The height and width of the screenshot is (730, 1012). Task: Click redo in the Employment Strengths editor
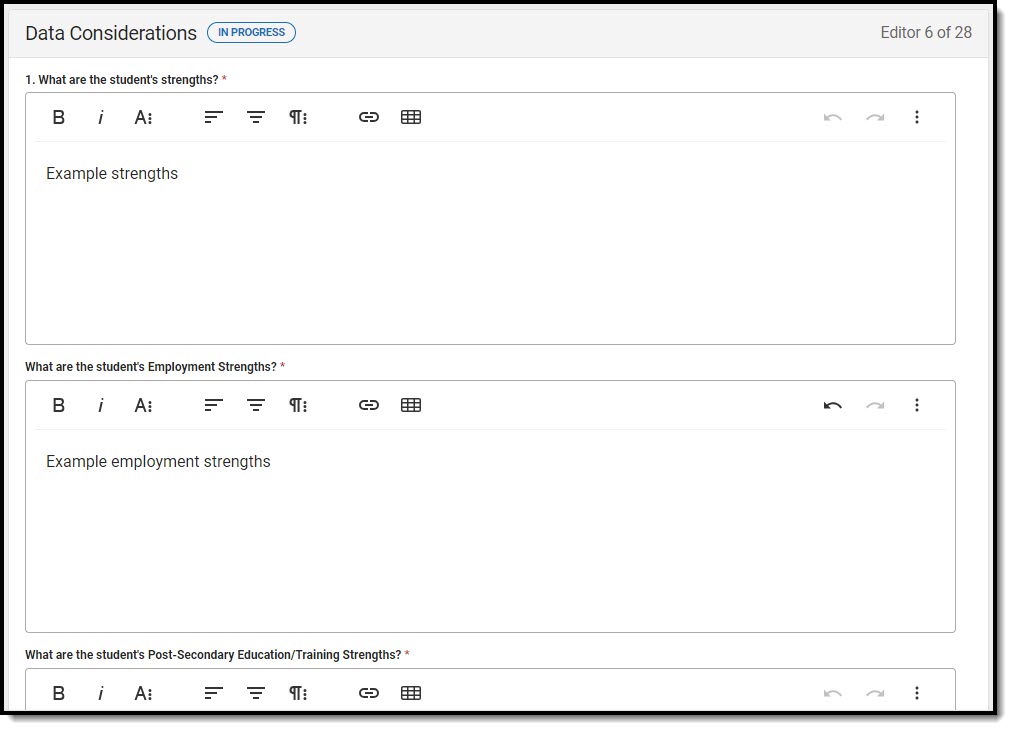tap(875, 405)
